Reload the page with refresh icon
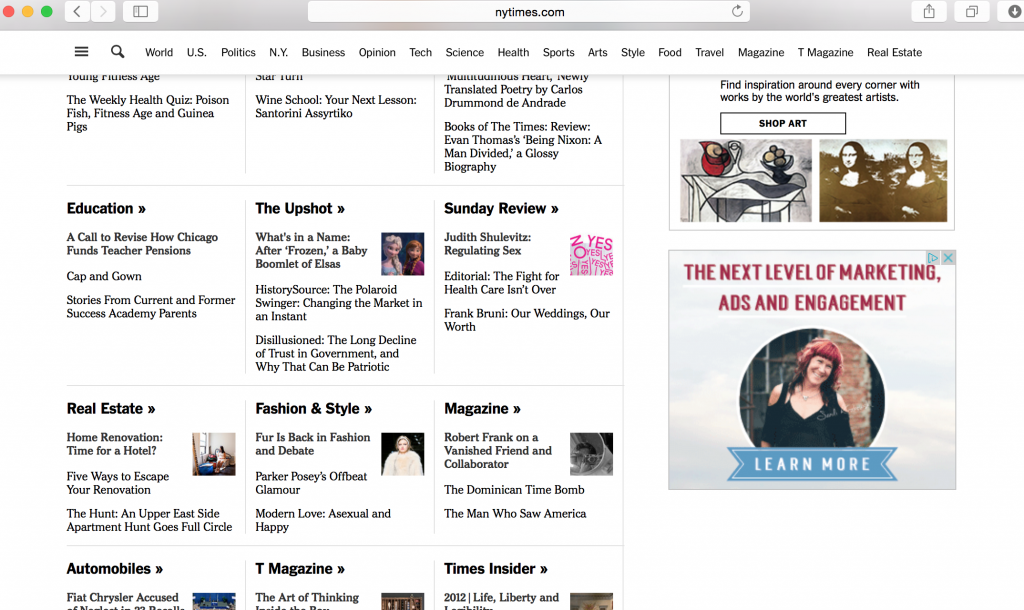Screen dimensions: 1024x610 (738, 11)
